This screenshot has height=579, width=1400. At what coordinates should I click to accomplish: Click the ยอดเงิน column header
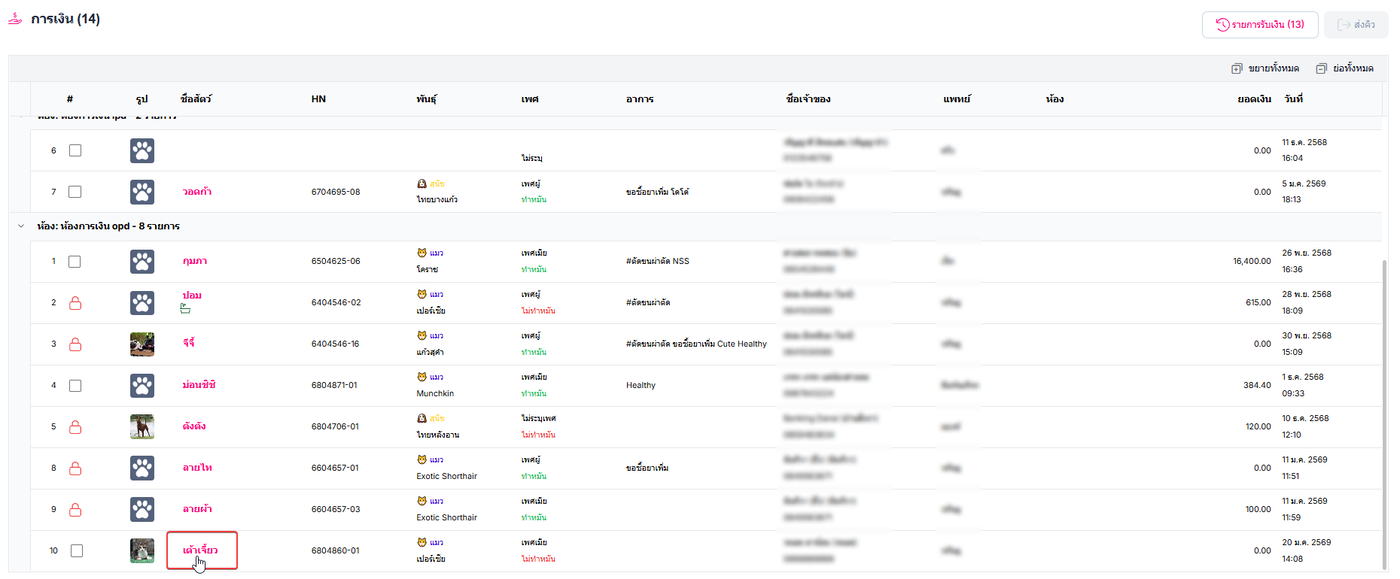(1253, 99)
